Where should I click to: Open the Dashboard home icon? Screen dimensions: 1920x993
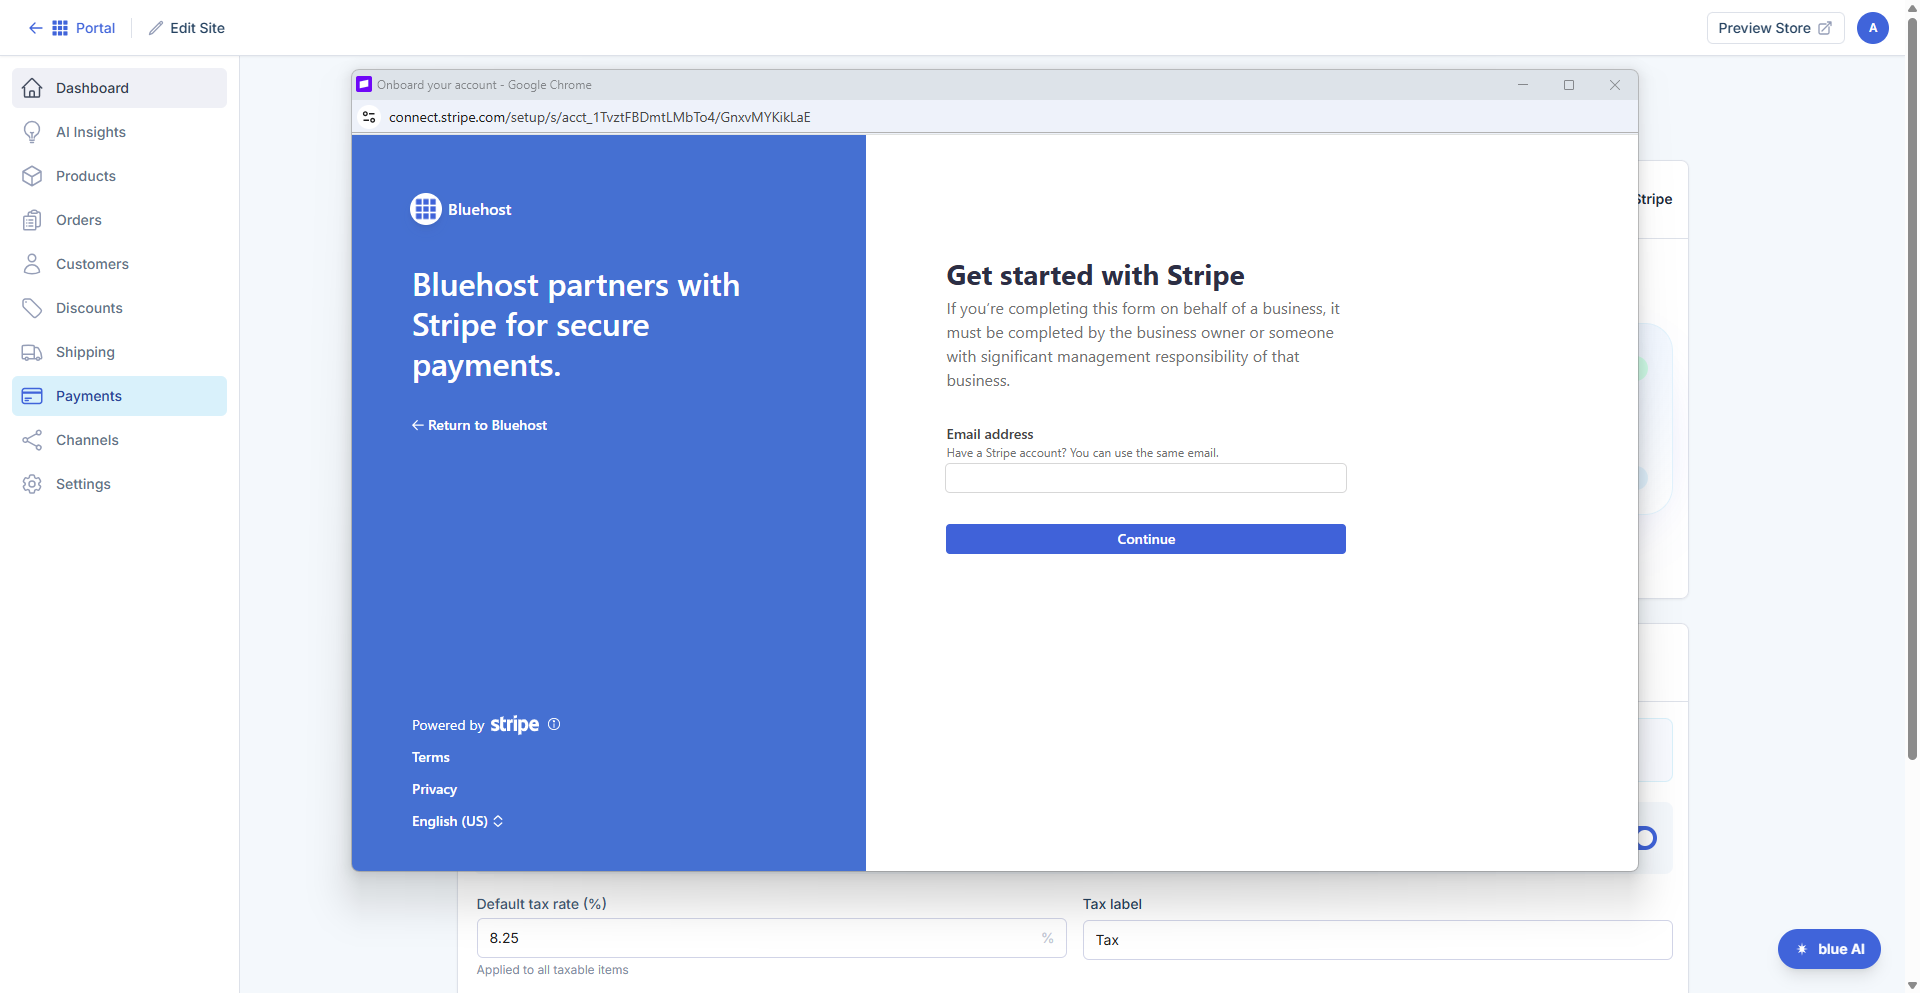[x=32, y=88]
